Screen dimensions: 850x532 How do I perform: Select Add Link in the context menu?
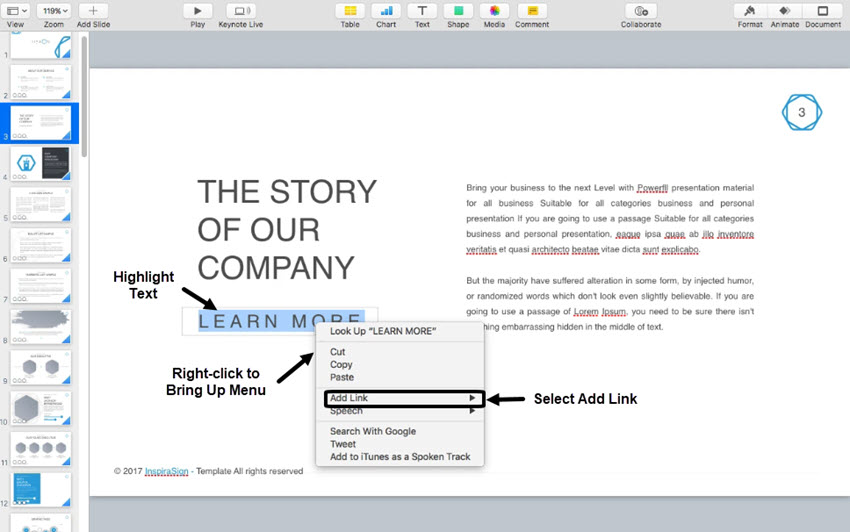[x=400, y=398]
